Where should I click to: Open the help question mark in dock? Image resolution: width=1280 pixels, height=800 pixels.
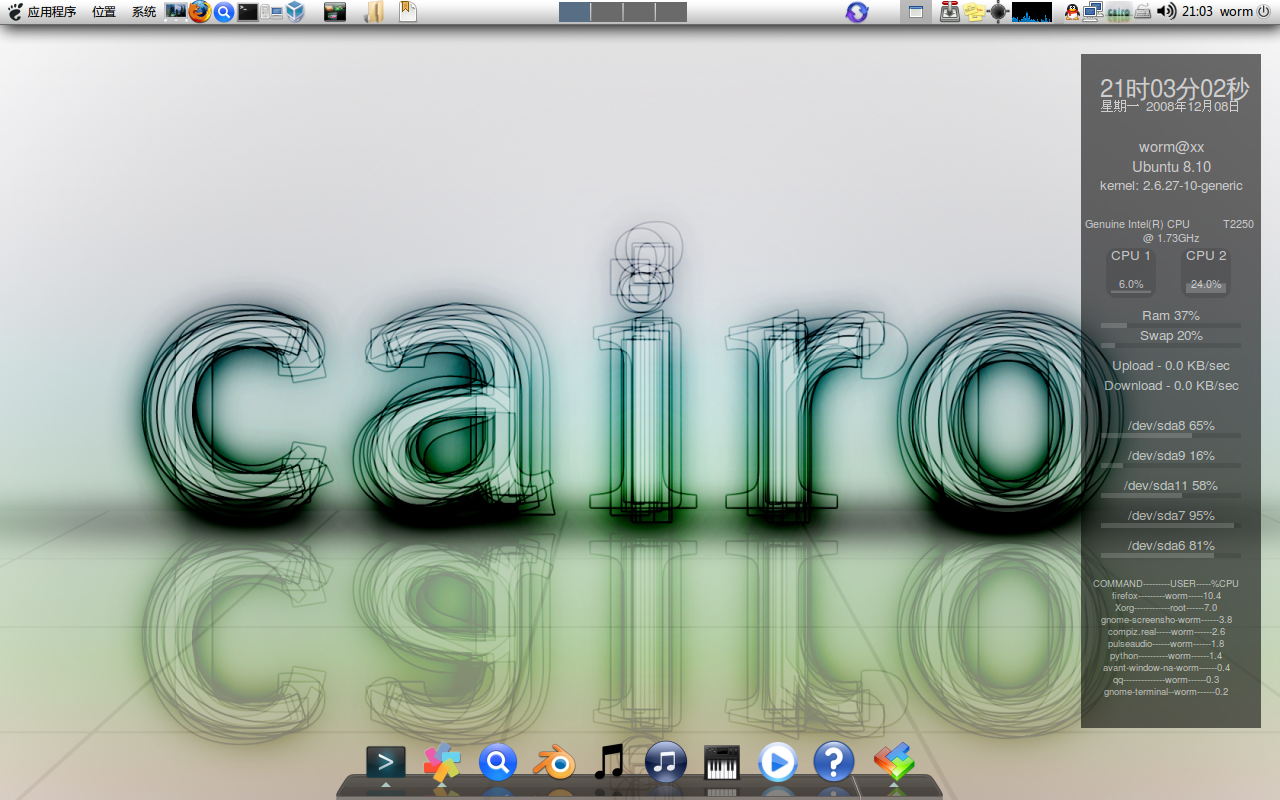[833, 762]
